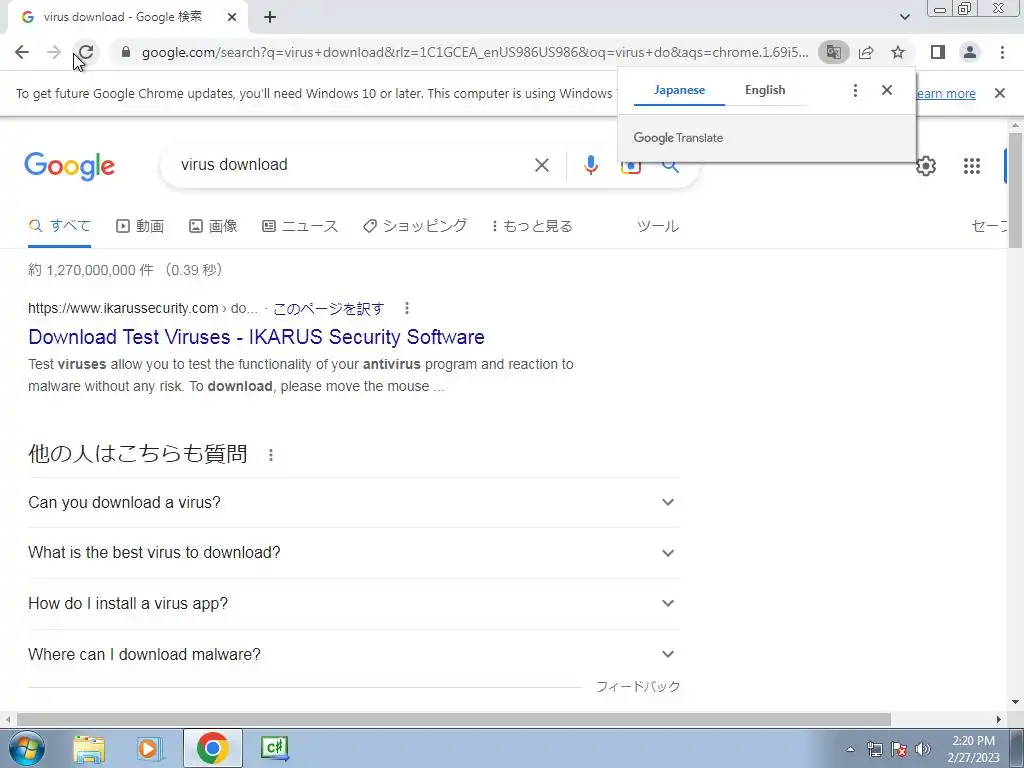This screenshot has width=1024, height=768.
Task: Start voice search with the microphone icon
Action: [x=590, y=165]
